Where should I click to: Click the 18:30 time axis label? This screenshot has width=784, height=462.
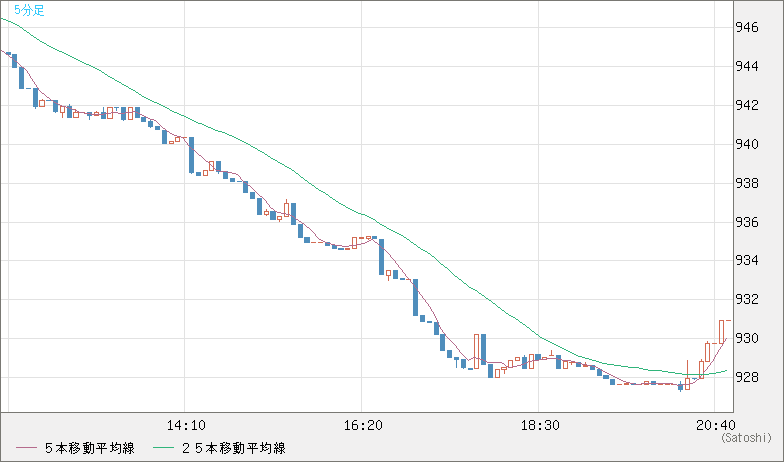click(x=540, y=426)
